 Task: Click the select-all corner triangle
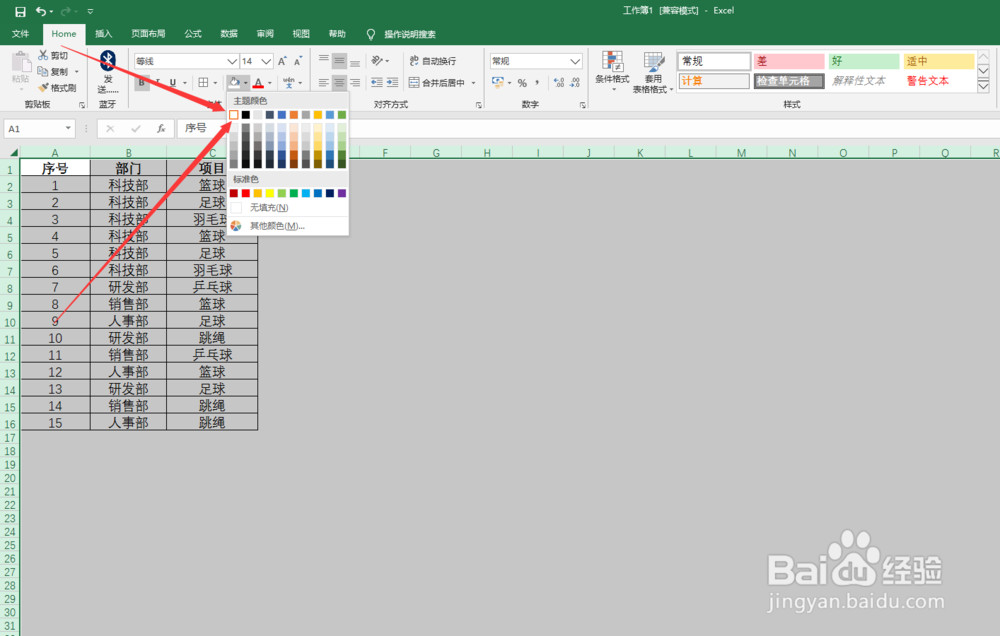point(13,152)
